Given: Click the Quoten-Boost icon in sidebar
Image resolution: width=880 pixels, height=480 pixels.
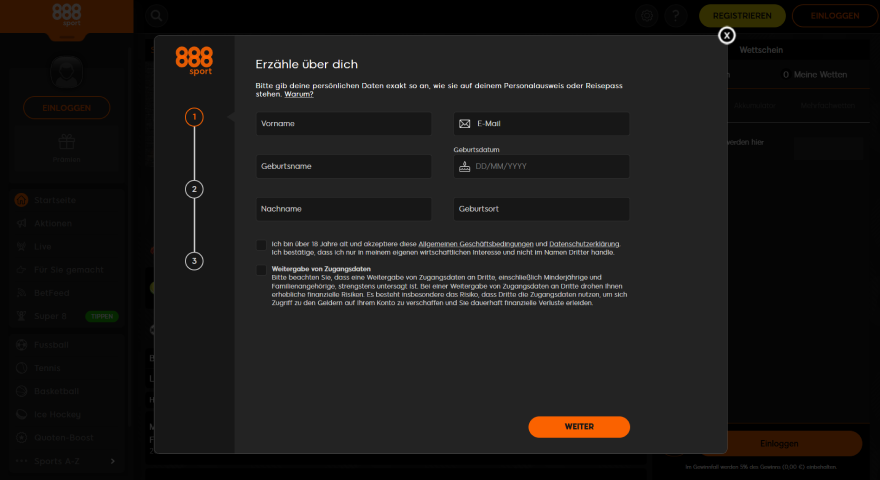Looking at the screenshot, I should click(21, 437).
